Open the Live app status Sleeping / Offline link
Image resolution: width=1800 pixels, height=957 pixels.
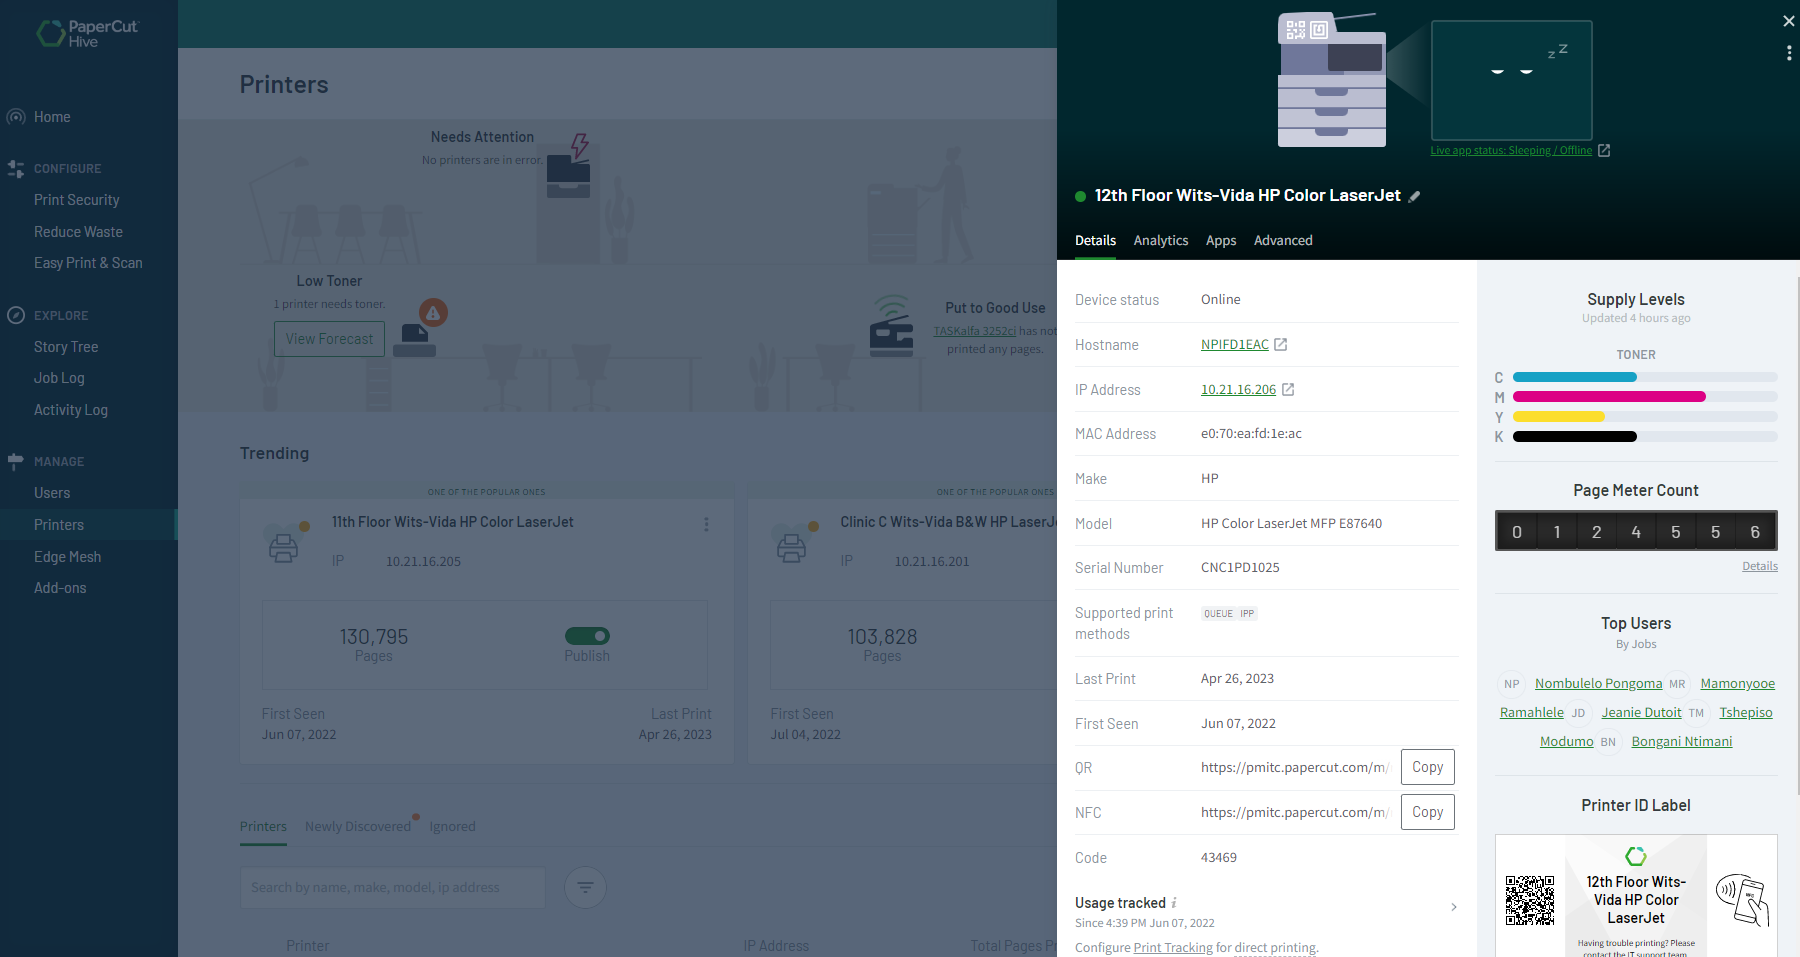point(1510,151)
